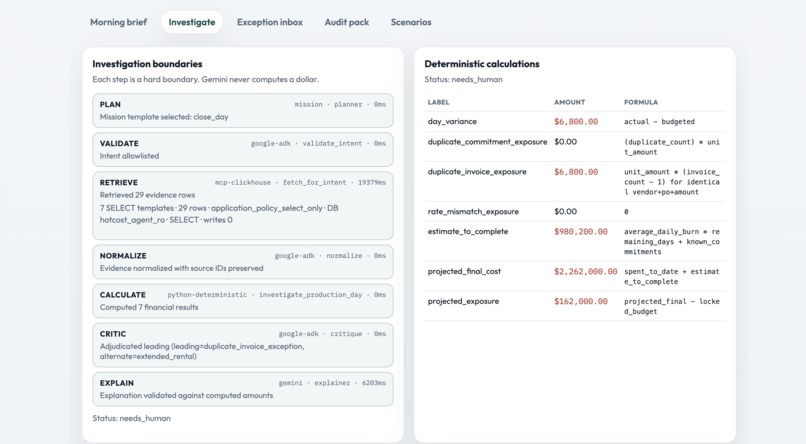806x444 pixels.
Task: Click the 'Adjudicated leading' critic text
Action: (202, 351)
